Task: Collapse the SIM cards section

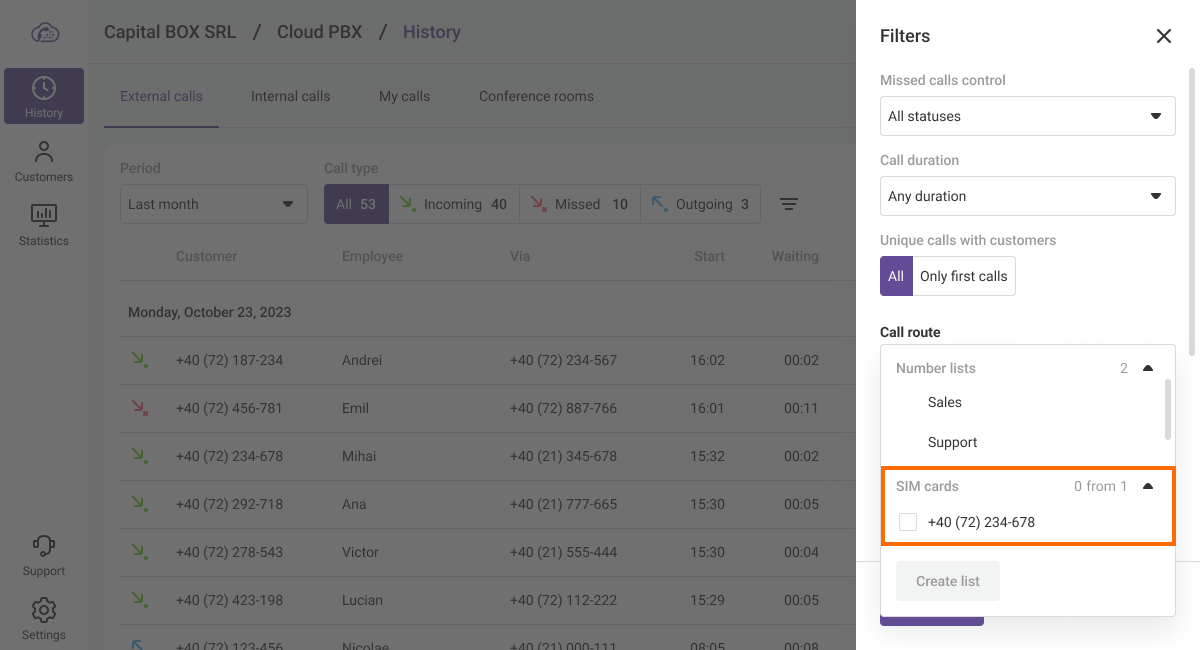Action: 1148,486
